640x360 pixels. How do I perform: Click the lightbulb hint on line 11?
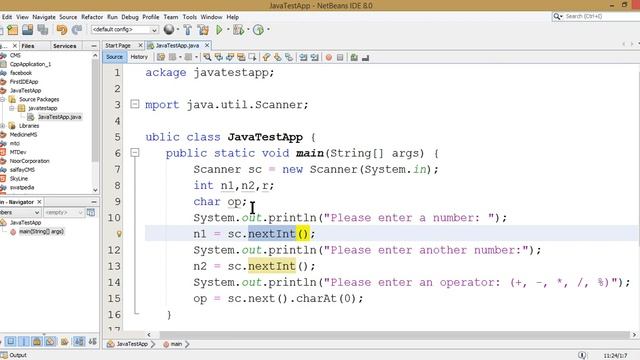point(119,234)
